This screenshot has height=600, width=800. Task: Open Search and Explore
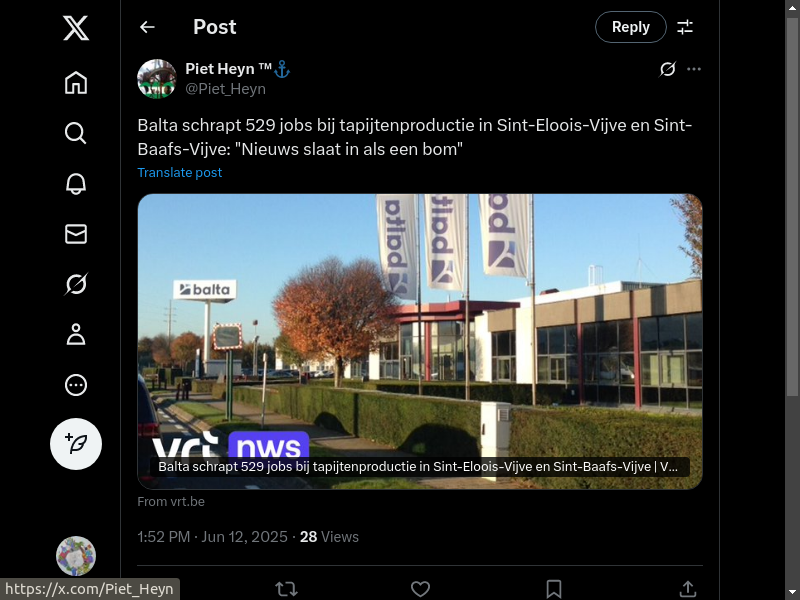point(76,133)
